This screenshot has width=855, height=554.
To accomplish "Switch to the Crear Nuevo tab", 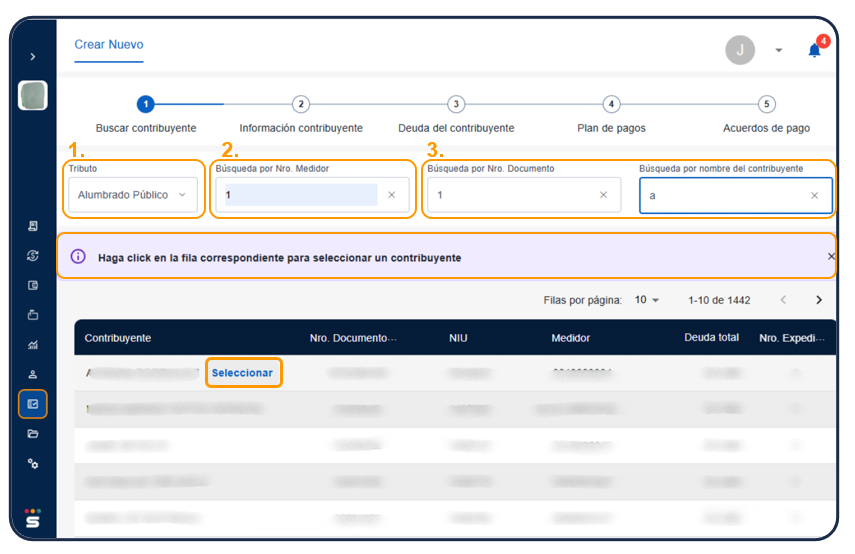I will pos(109,45).
